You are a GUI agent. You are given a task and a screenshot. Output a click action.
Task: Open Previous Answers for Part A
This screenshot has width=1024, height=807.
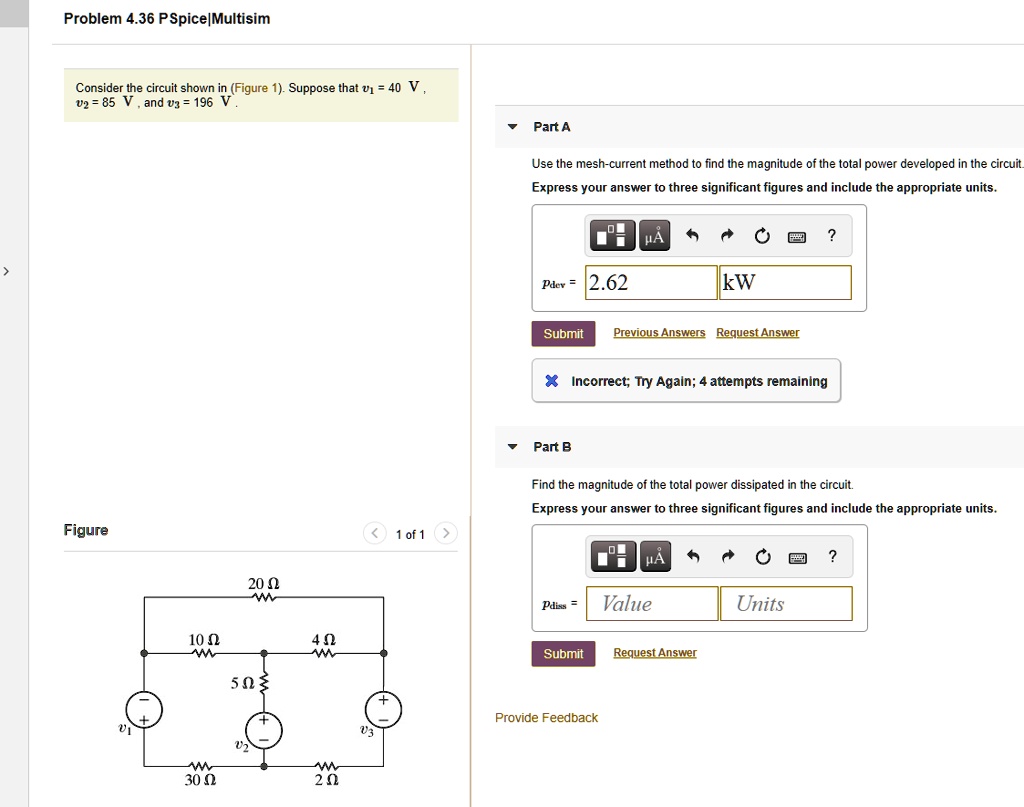pos(659,331)
